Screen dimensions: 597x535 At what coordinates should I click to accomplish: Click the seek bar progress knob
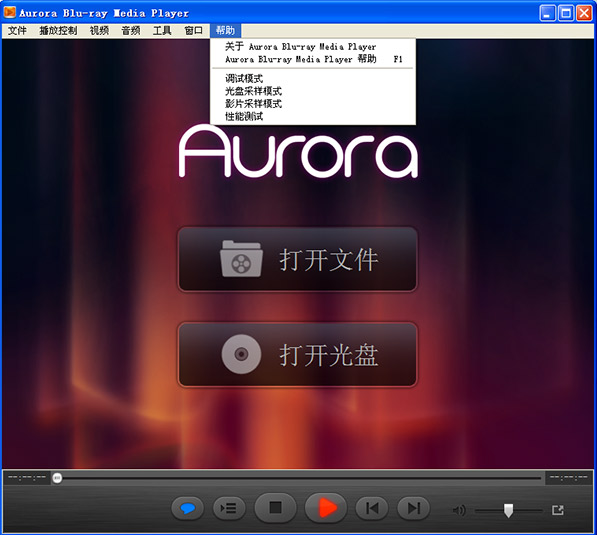(57, 478)
